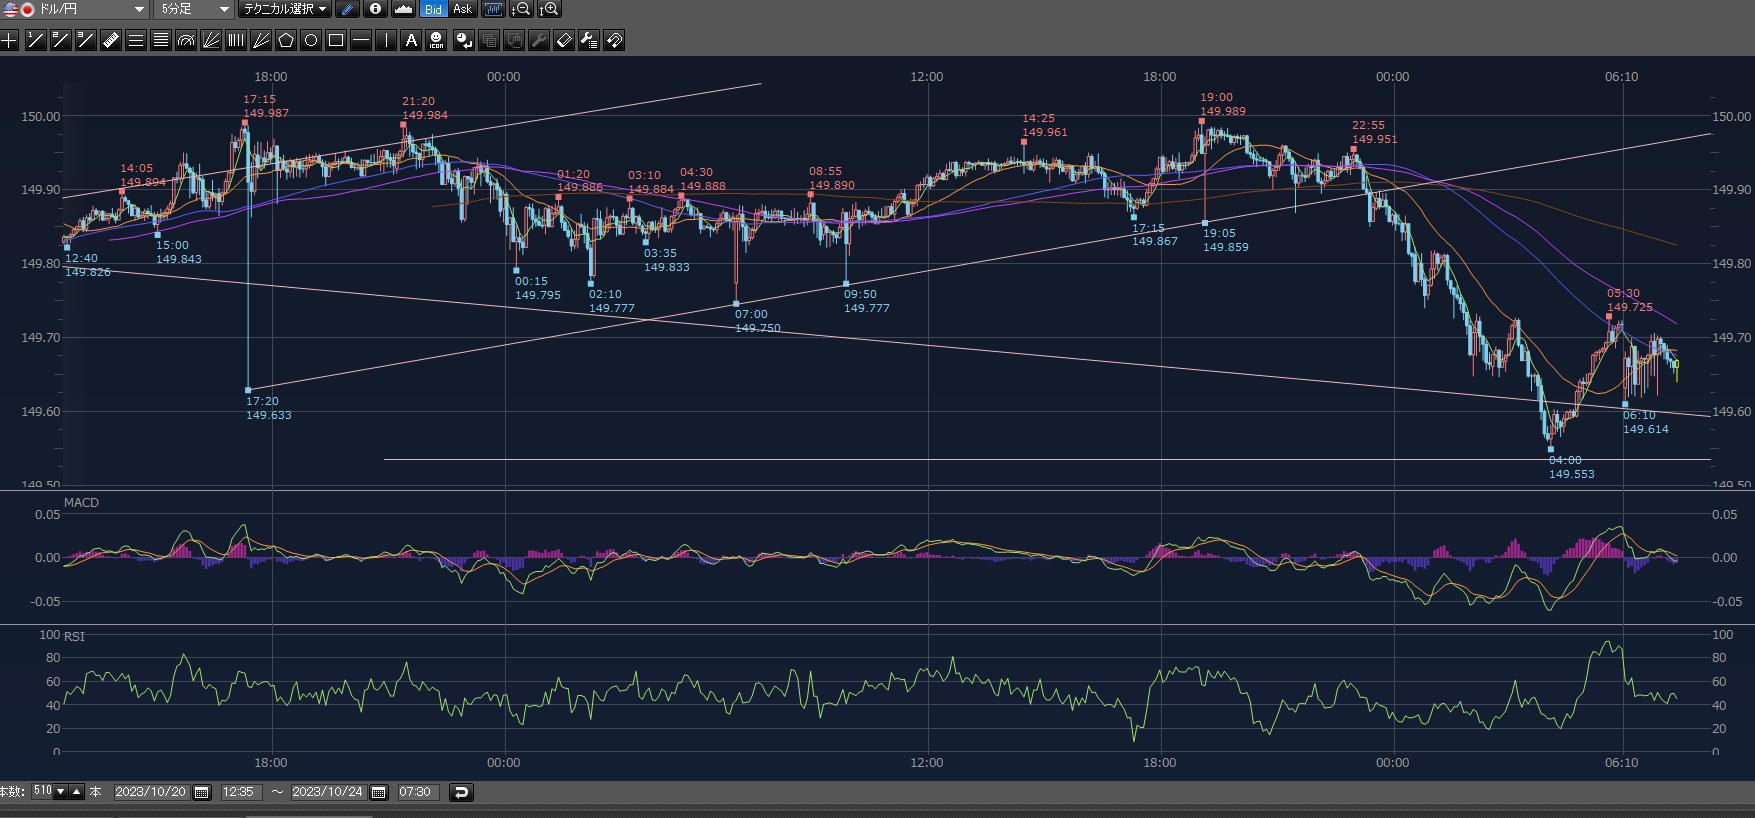Viewport: 1755px width, 818px height.
Task: Click the zoom in magnifier icon
Action: pos(549,9)
